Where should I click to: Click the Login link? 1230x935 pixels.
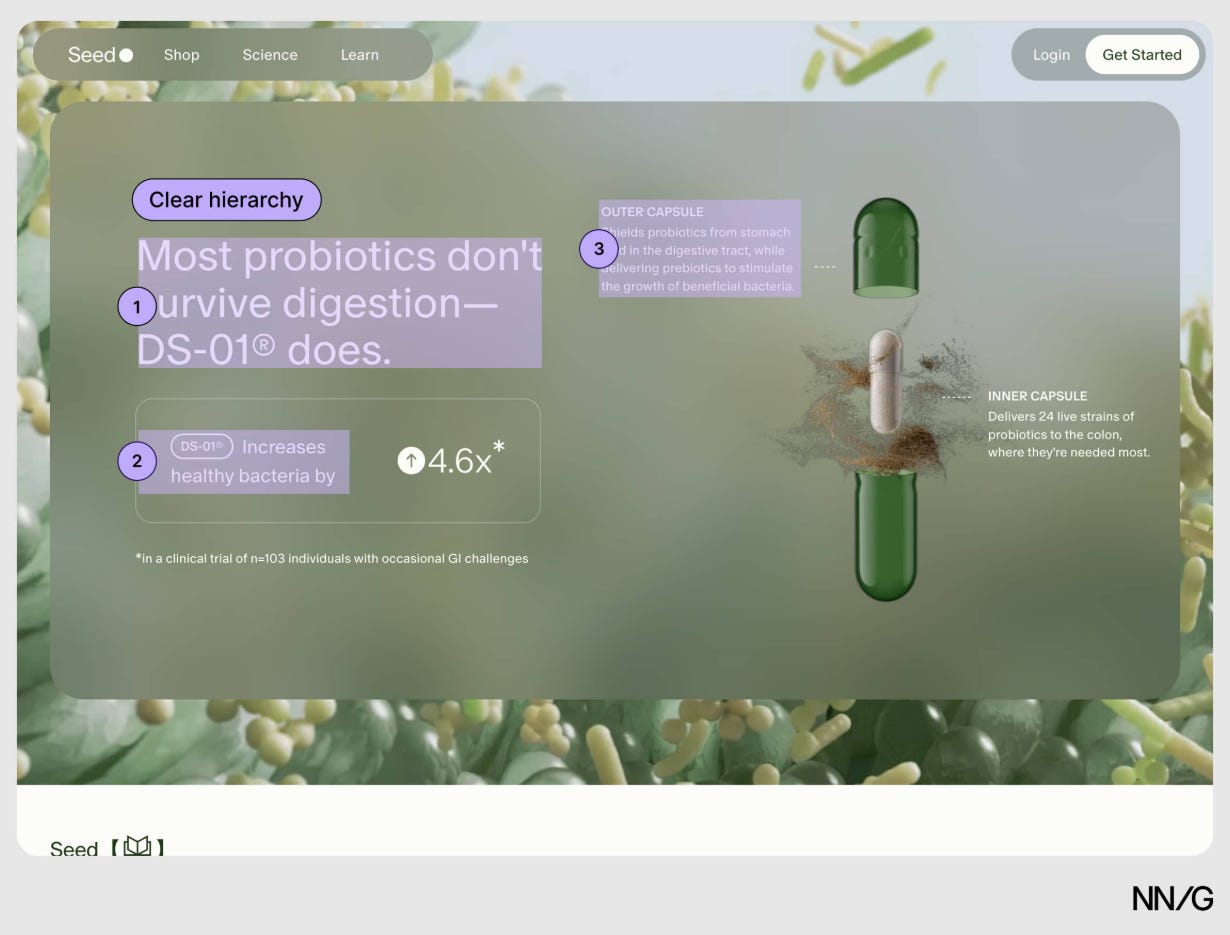coord(1051,55)
